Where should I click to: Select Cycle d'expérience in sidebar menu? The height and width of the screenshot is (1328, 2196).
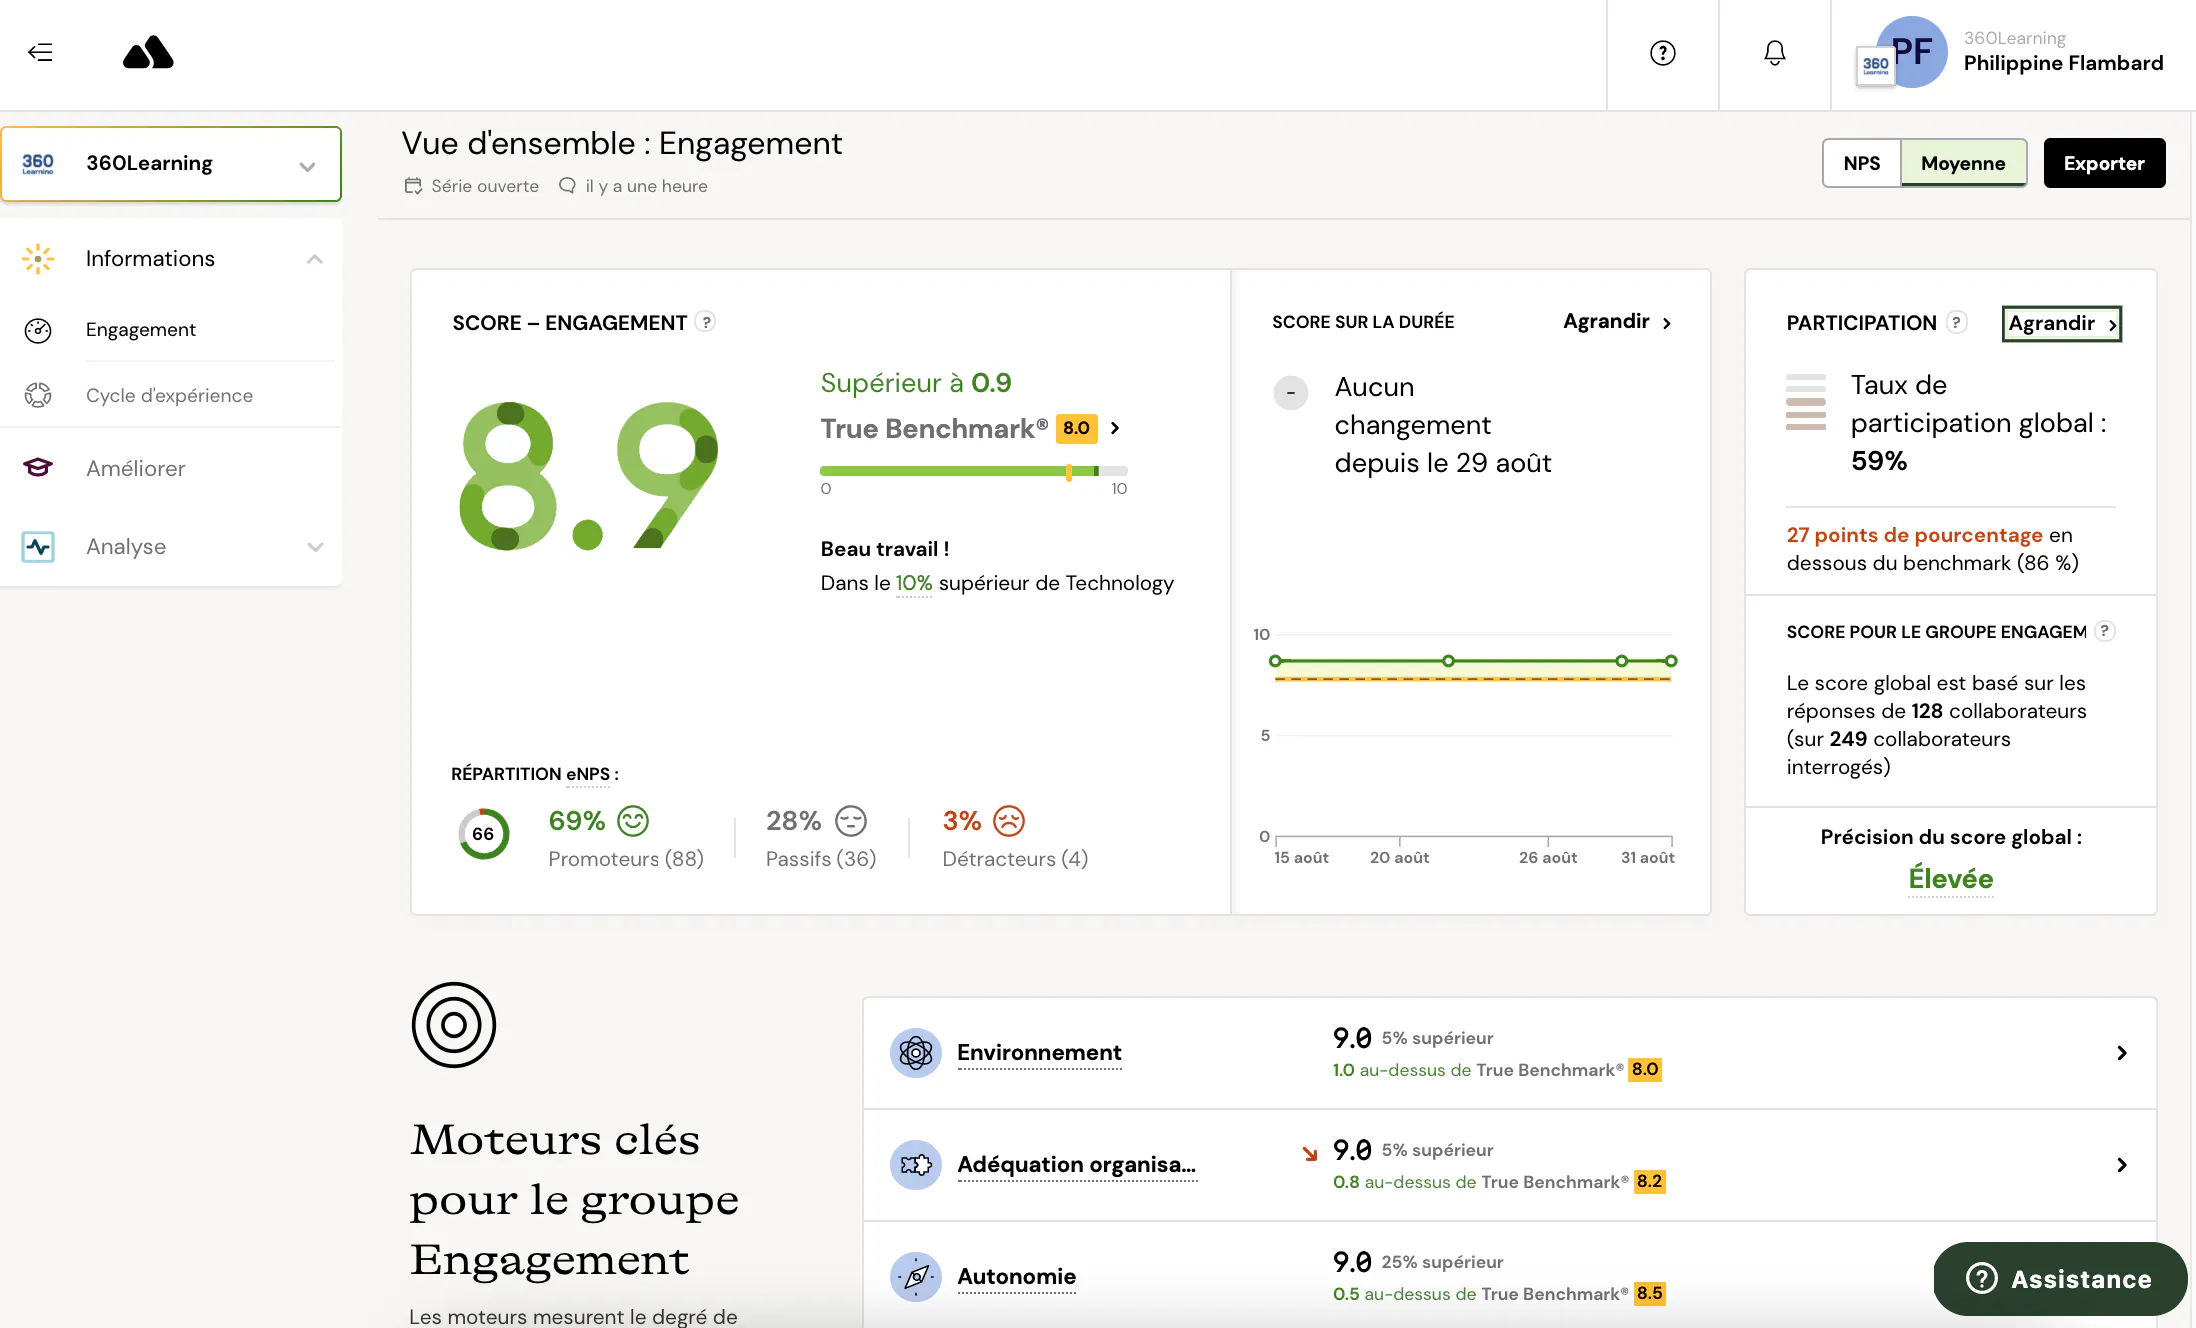(171, 396)
